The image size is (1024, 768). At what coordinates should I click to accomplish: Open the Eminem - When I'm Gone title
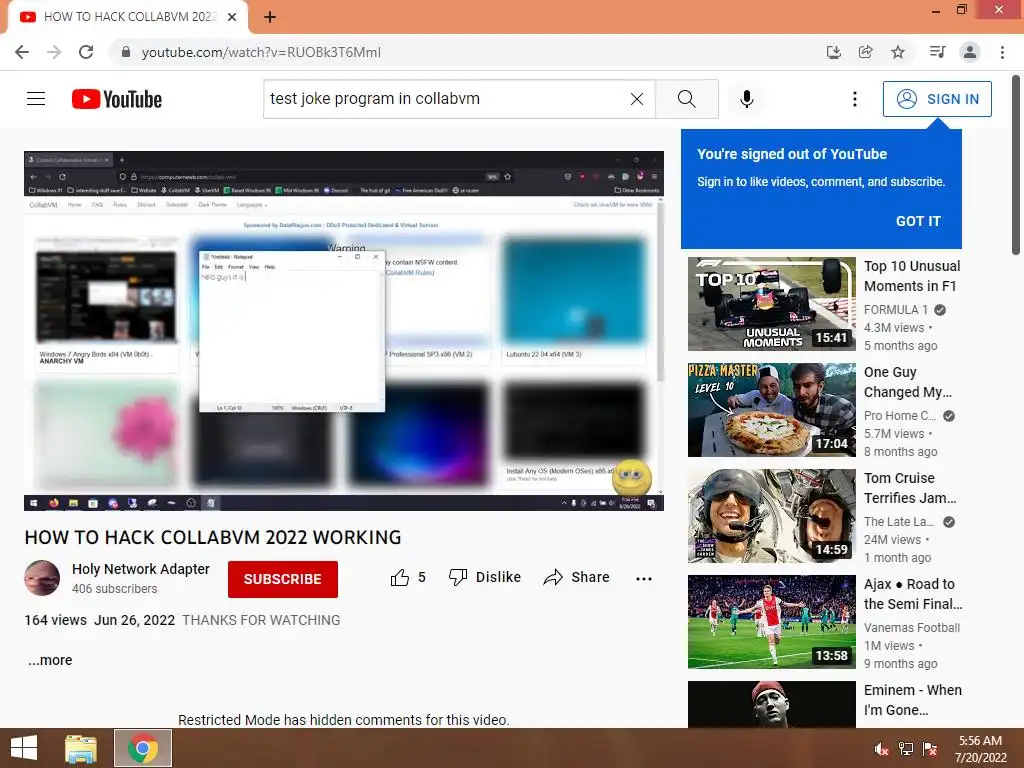[x=912, y=700]
